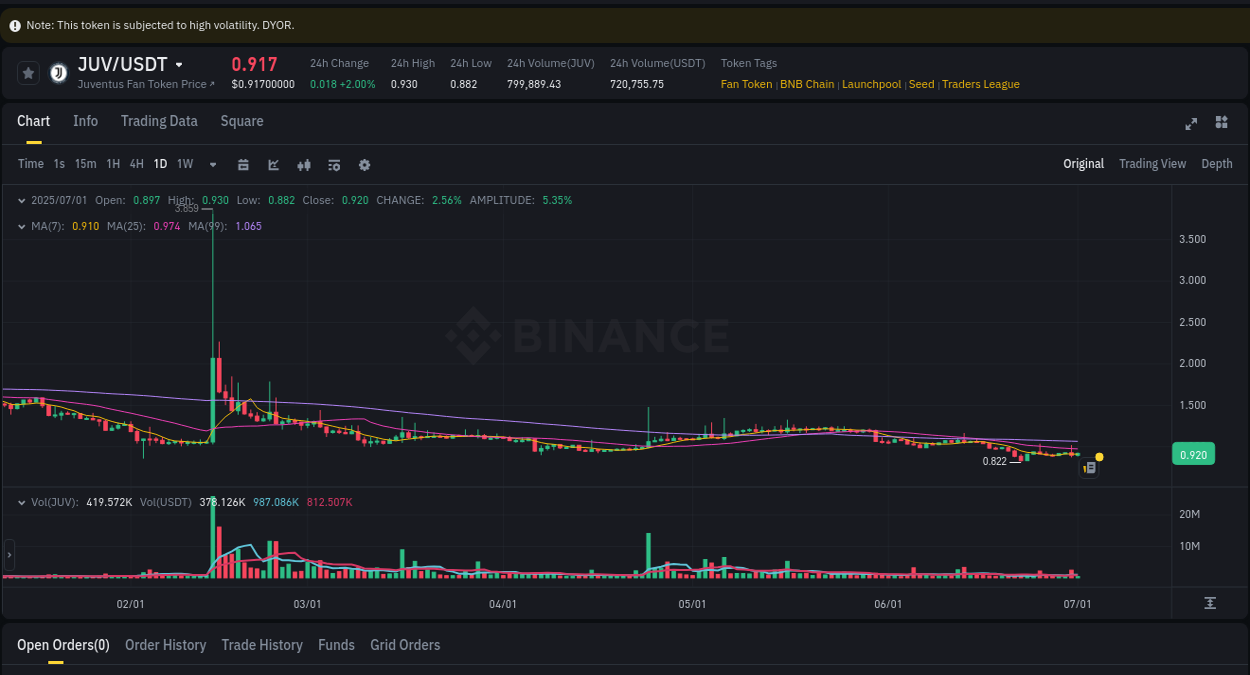The height and width of the screenshot is (675, 1250).
Task: Click the indicators list icon on chart toolbar
Action: (334, 163)
